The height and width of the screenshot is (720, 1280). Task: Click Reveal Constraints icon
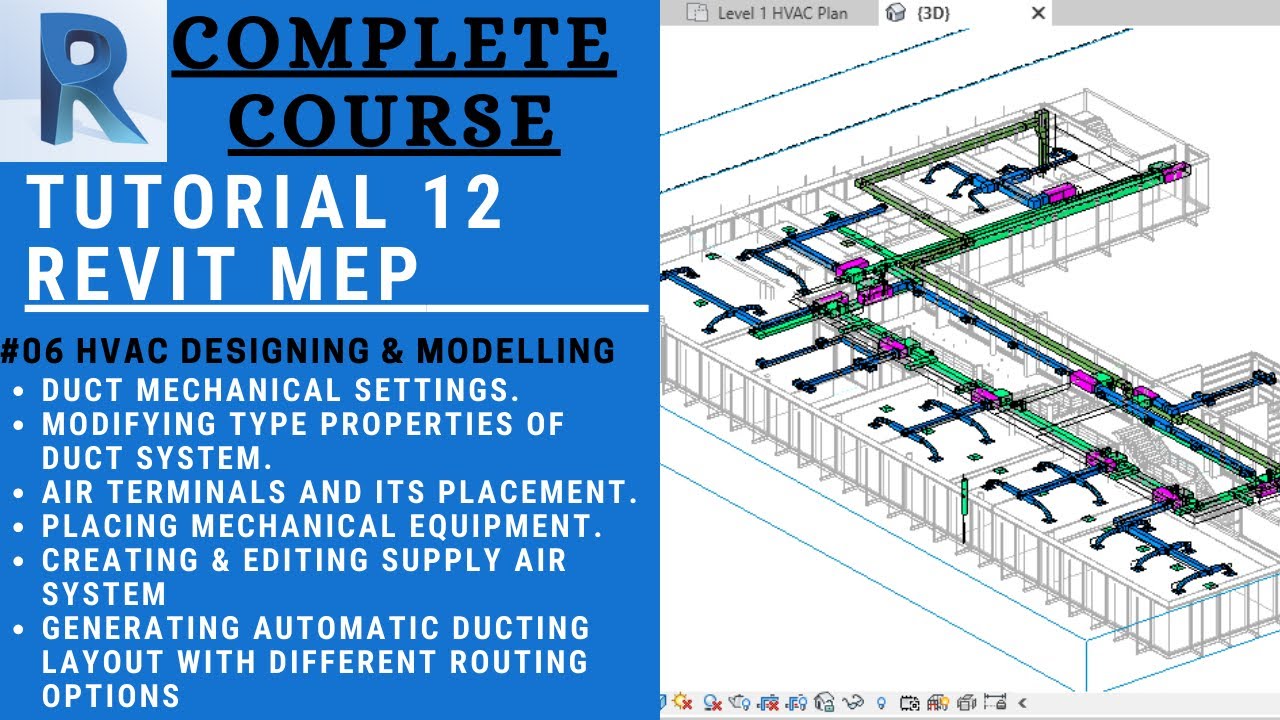click(x=995, y=702)
